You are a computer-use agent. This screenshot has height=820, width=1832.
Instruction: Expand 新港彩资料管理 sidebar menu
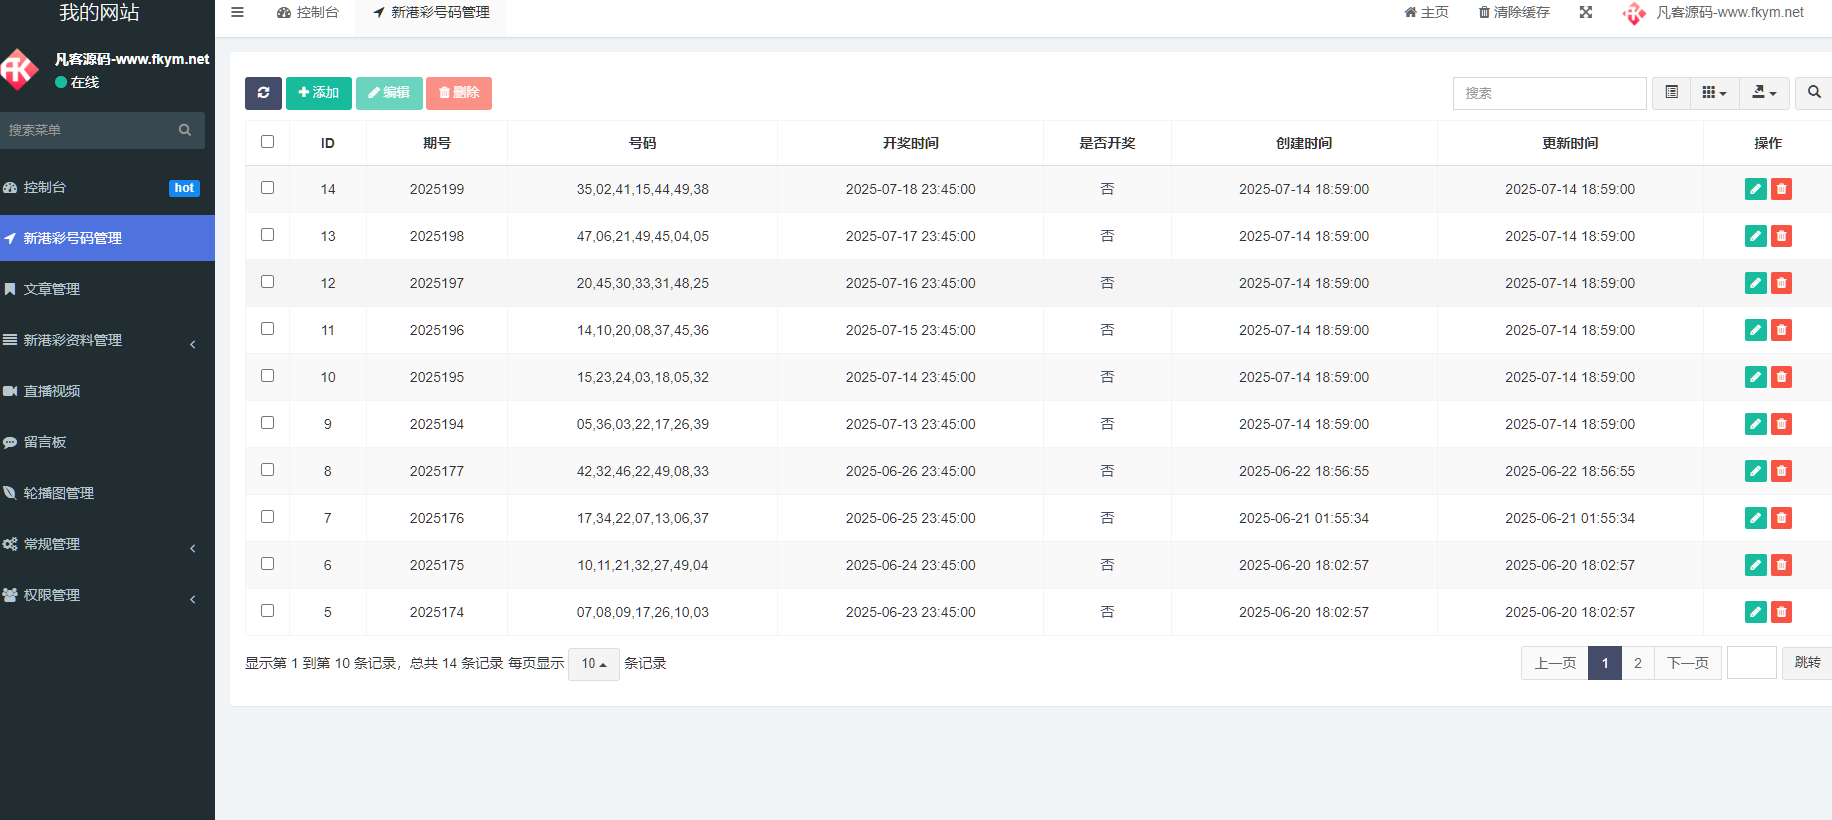coord(107,340)
